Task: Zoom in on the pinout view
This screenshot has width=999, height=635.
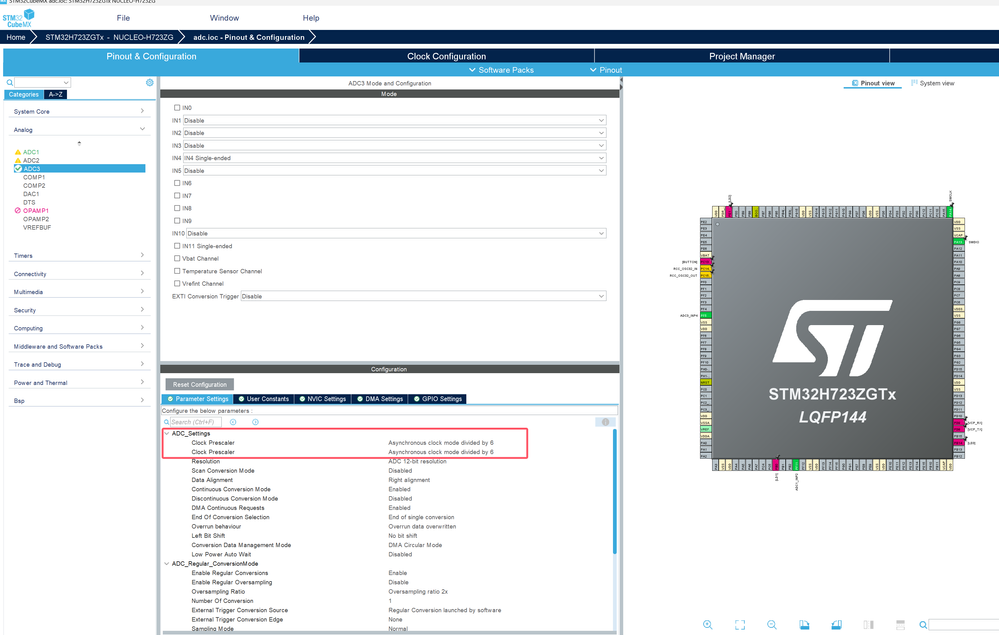Action: (707, 625)
